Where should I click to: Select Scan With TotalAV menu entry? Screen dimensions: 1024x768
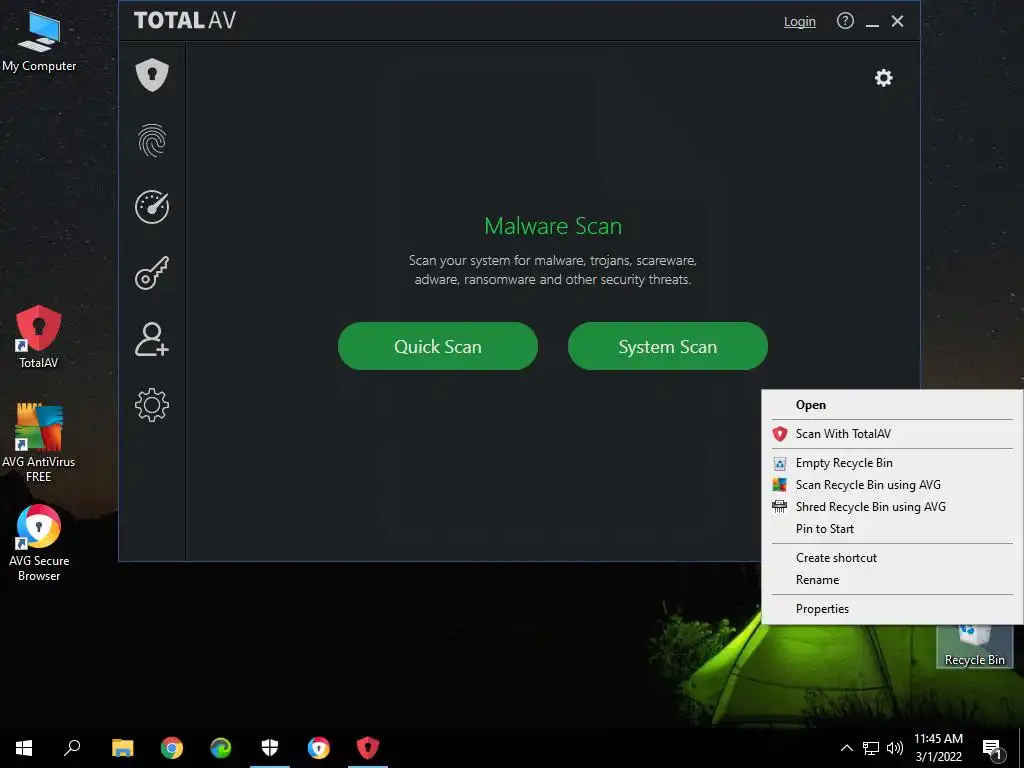pyautogui.click(x=892, y=434)
